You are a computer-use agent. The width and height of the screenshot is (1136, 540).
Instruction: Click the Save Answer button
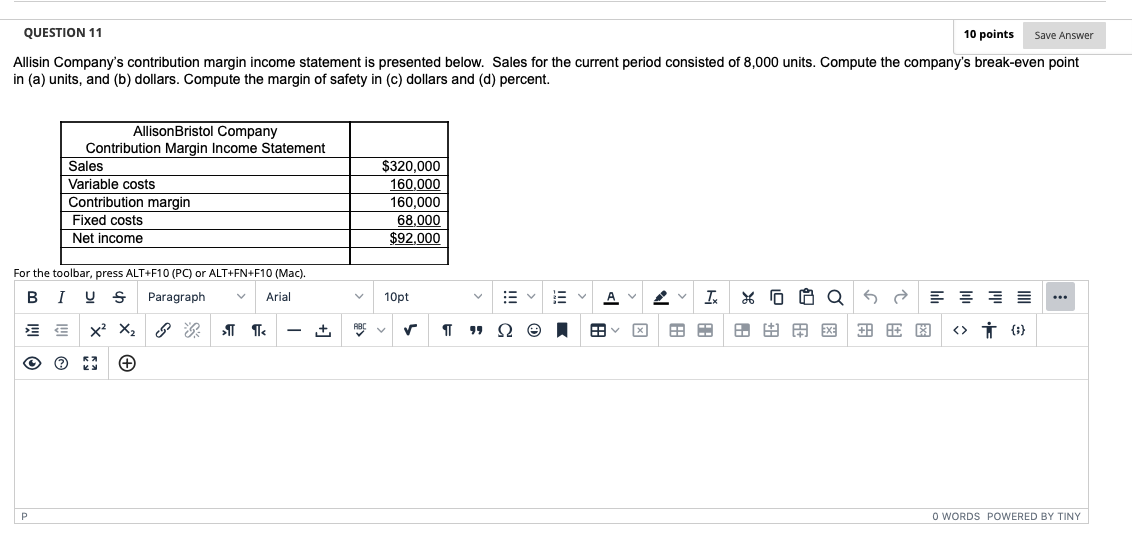[x=1064, y=36]
